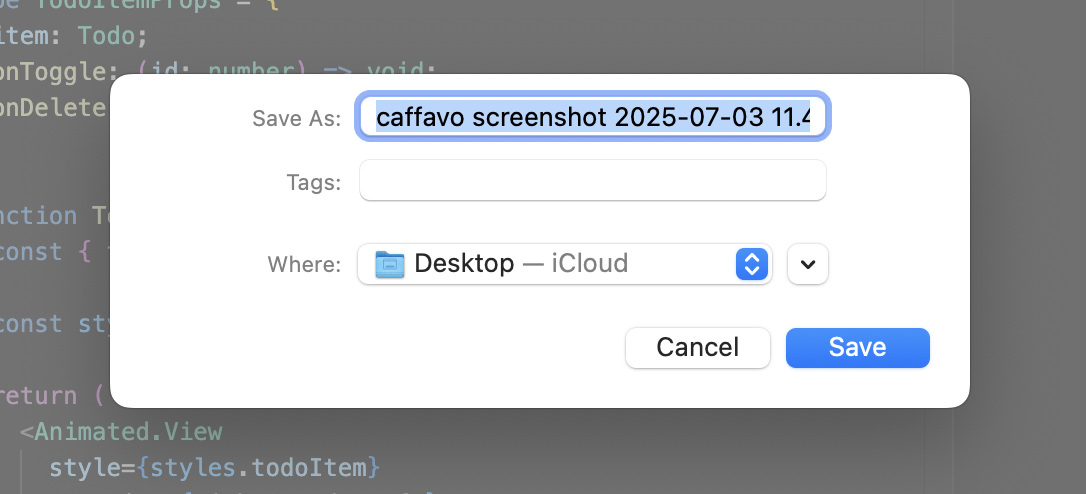Click the Desktop folder icon in Where selector
Viewport: 1086px width, 494px height.
click(389, 264)
